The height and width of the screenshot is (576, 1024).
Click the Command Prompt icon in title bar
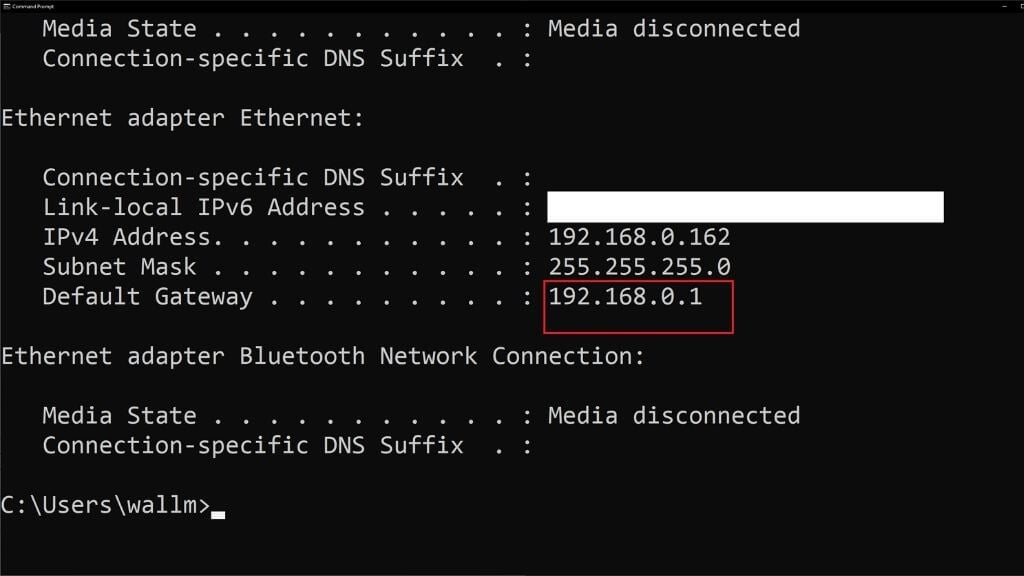(x=5, y=5)
